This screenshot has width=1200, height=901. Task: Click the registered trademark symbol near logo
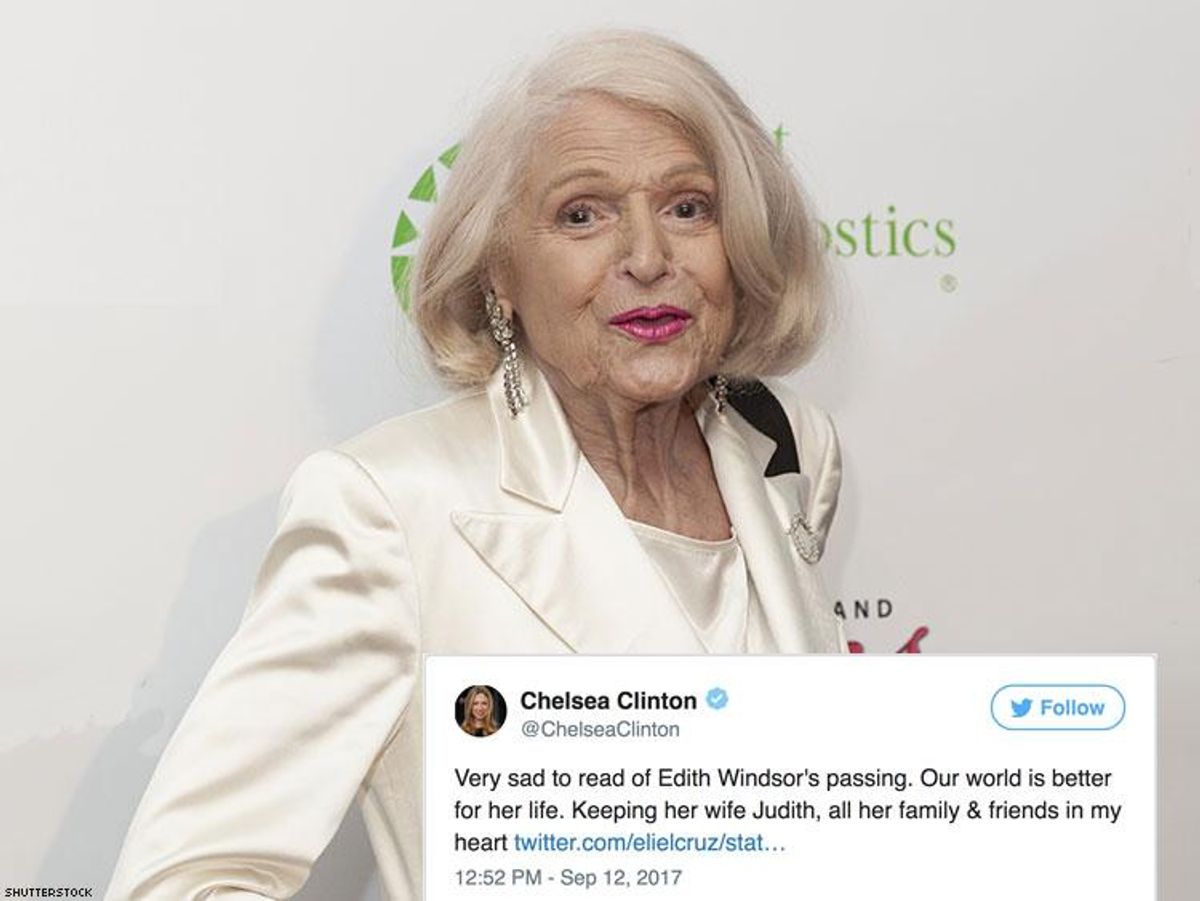[x=948, y=284]
